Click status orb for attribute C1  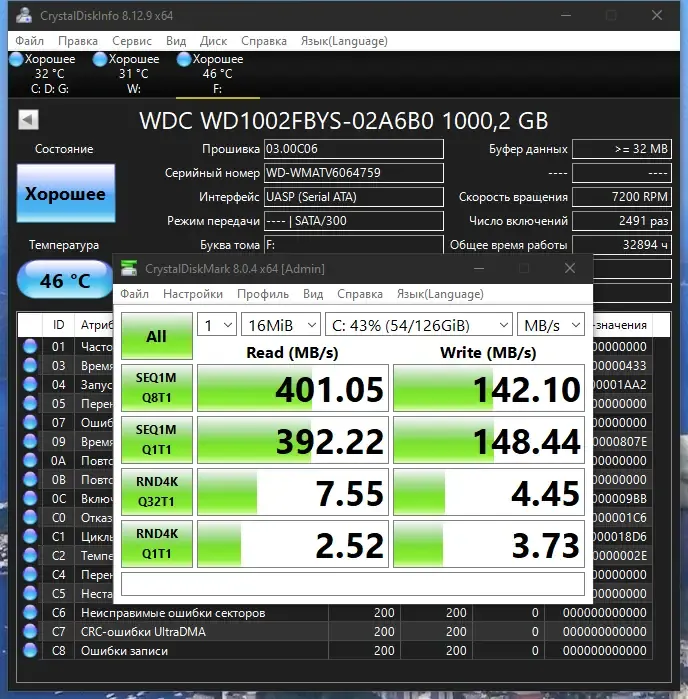[30, 536]
